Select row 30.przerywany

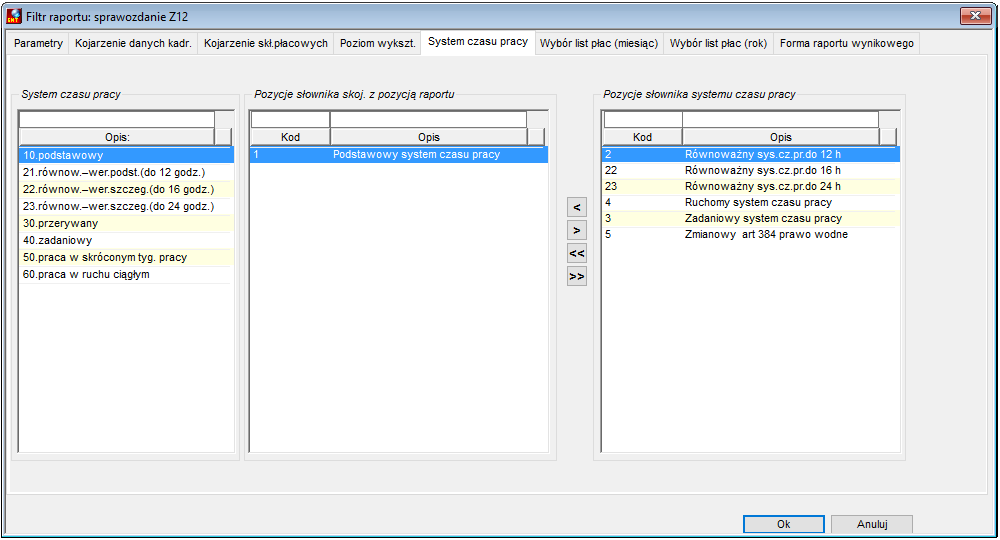pyautogui.click(x=126, y=223)
